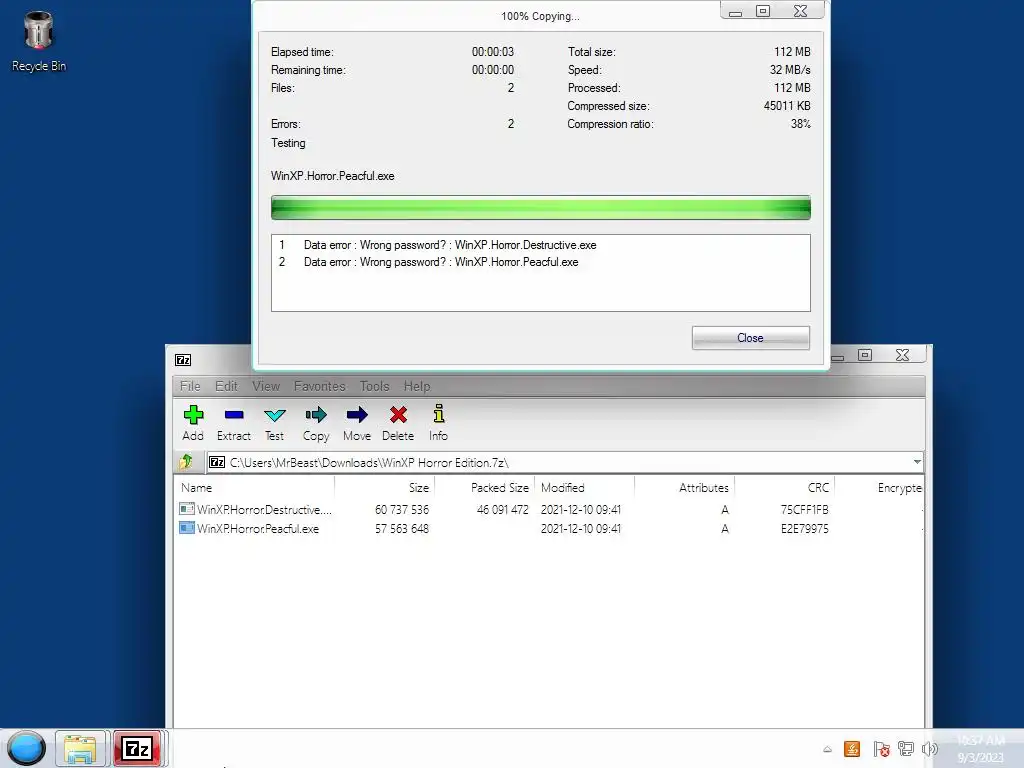1024x768 pixels.
Task: Click the network tray icon
Action: 905,749
